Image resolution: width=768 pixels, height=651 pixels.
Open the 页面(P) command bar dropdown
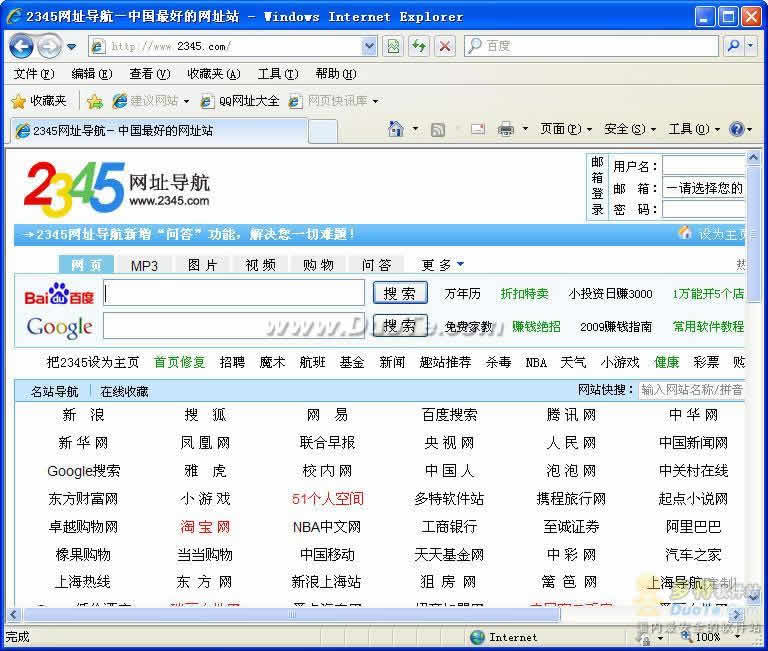[x=566, y=129]
